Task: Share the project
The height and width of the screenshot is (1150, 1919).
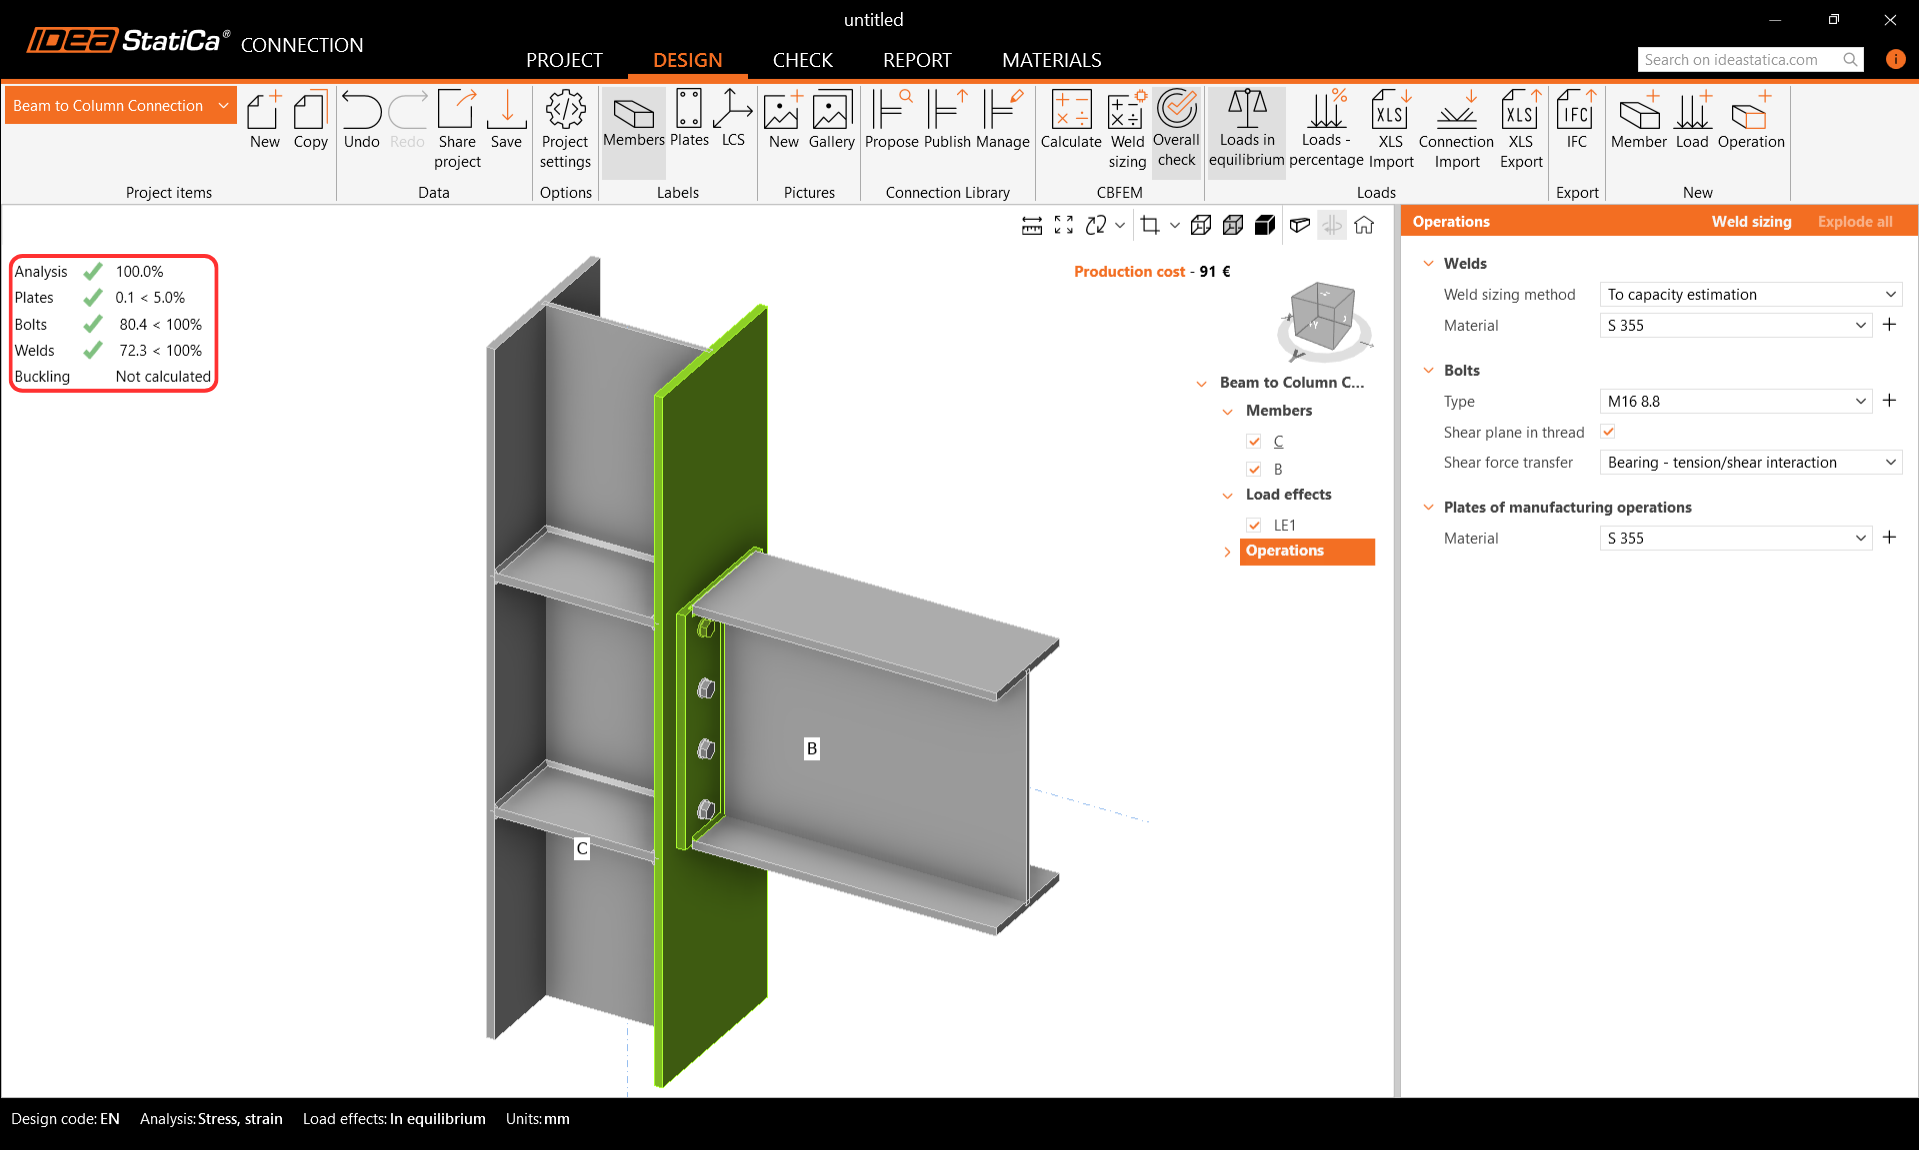Action: coord(457,130)
